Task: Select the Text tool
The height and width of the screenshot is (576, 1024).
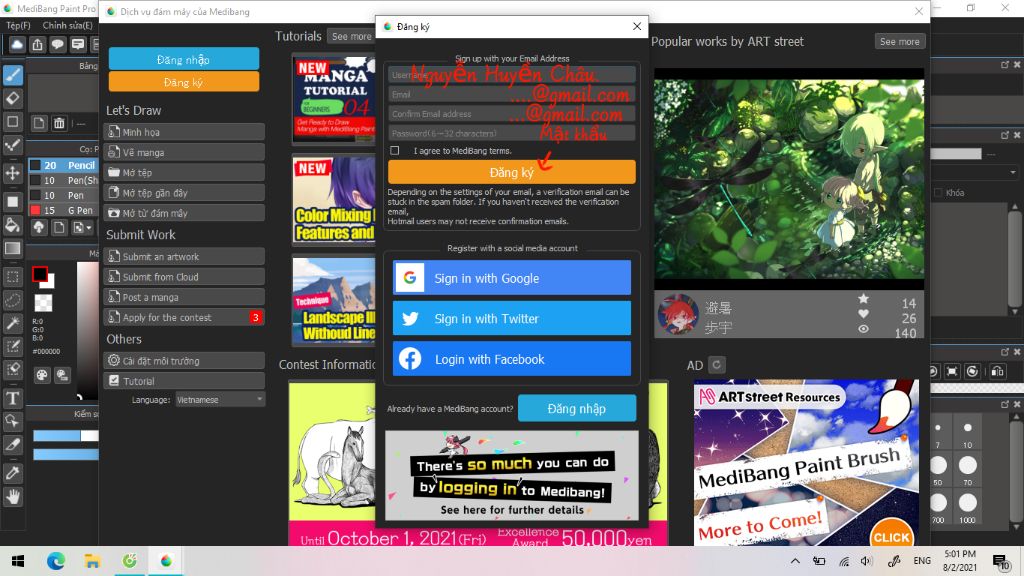Action: [x=12, y=398]
